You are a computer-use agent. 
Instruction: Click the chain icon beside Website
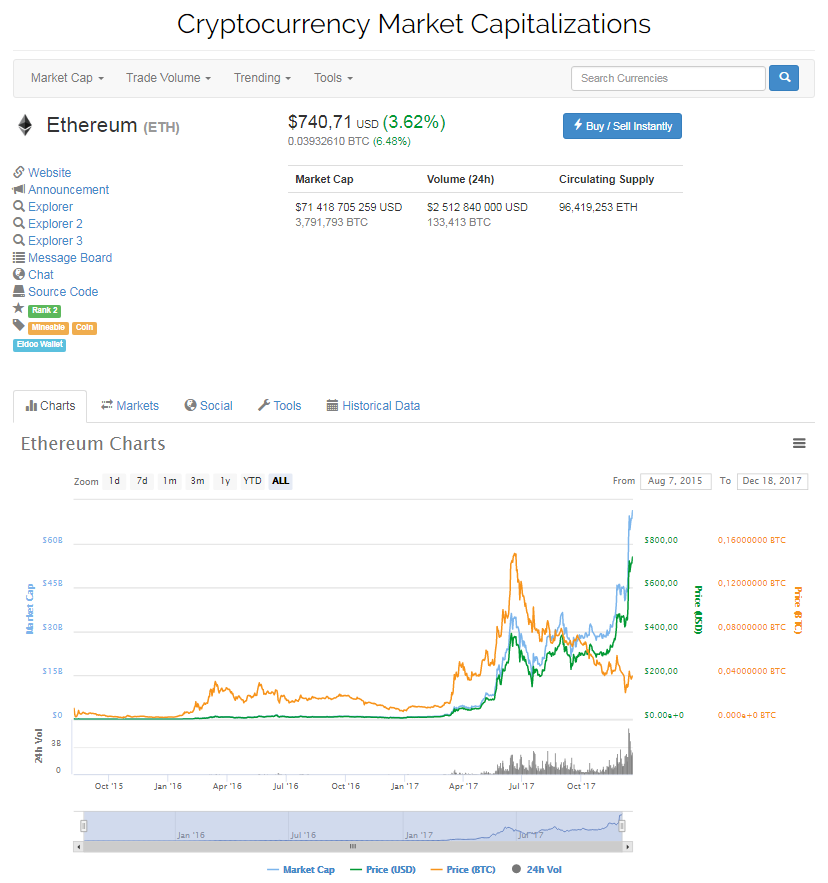pyautogui.click(x=19, y=172)
